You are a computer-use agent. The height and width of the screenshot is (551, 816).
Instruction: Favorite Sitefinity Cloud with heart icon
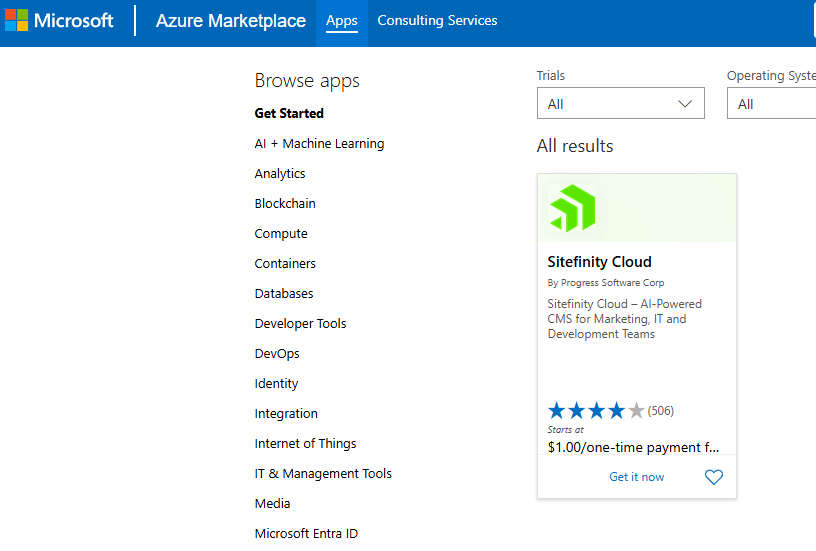pos(713,477)
